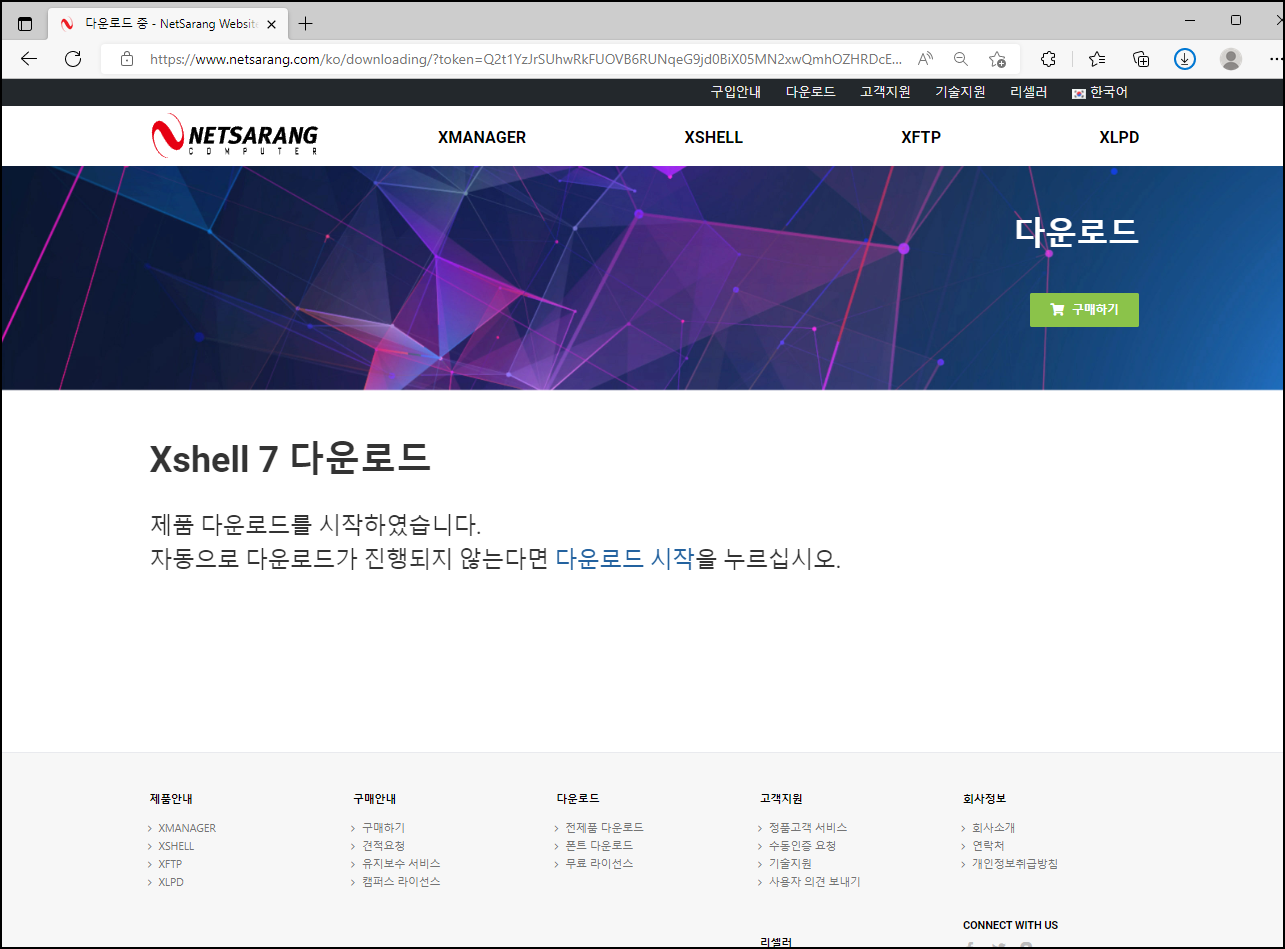Viewport: 1285px width, 949px height.
Task: Open footer link 개인정보취급방침
Action: pyautogui.click(x=1015, y=864)
